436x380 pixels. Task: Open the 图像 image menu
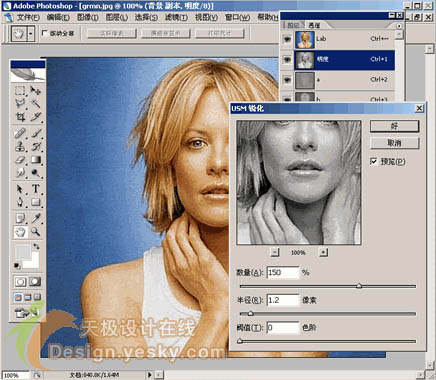(x=88, y=17)
